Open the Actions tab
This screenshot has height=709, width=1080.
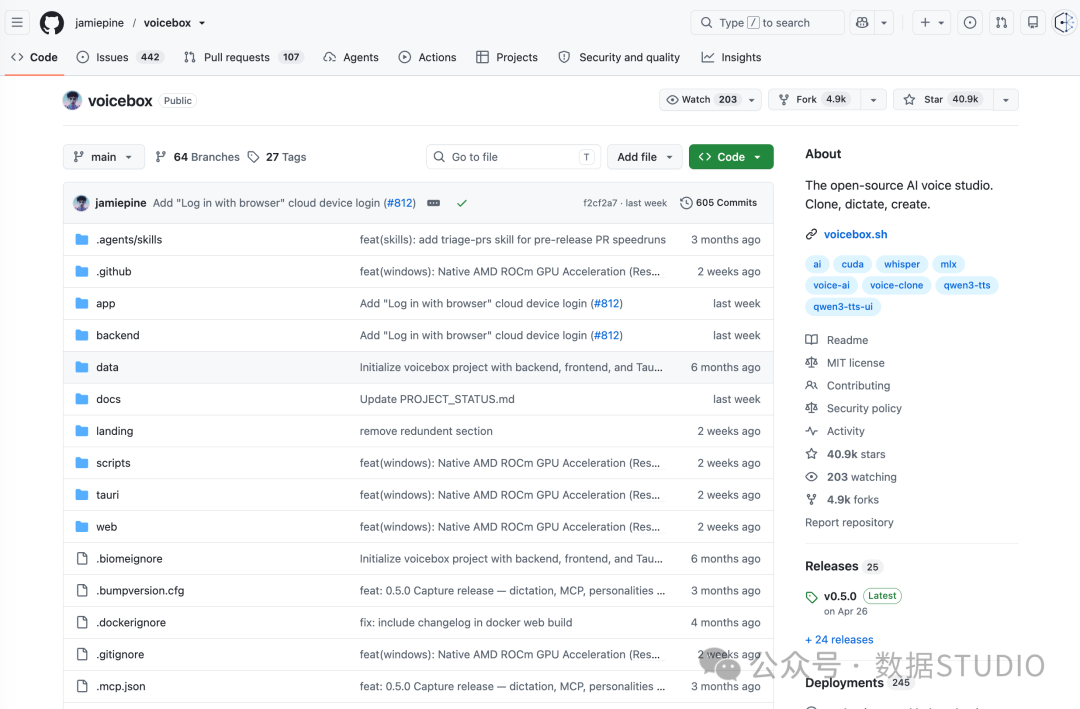(427, 57)
